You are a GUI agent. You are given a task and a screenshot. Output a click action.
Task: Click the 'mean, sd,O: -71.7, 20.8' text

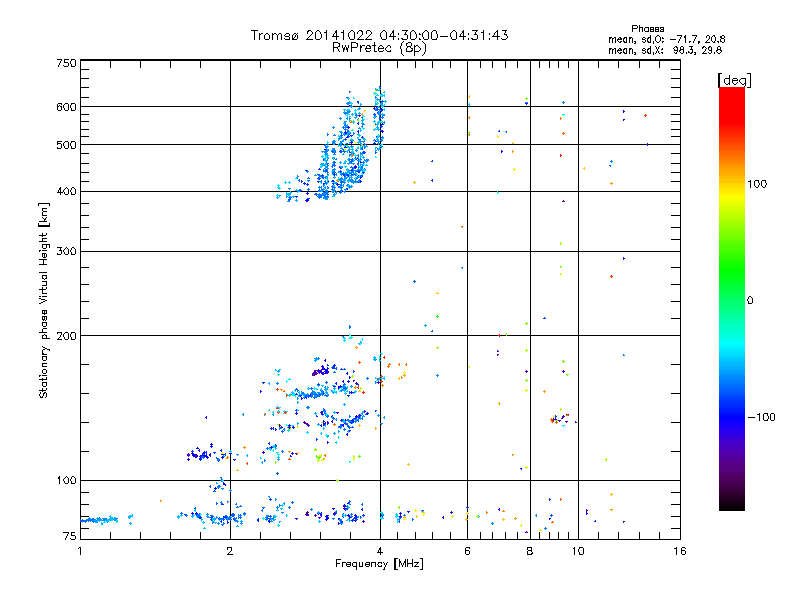(x=666, y=39)
